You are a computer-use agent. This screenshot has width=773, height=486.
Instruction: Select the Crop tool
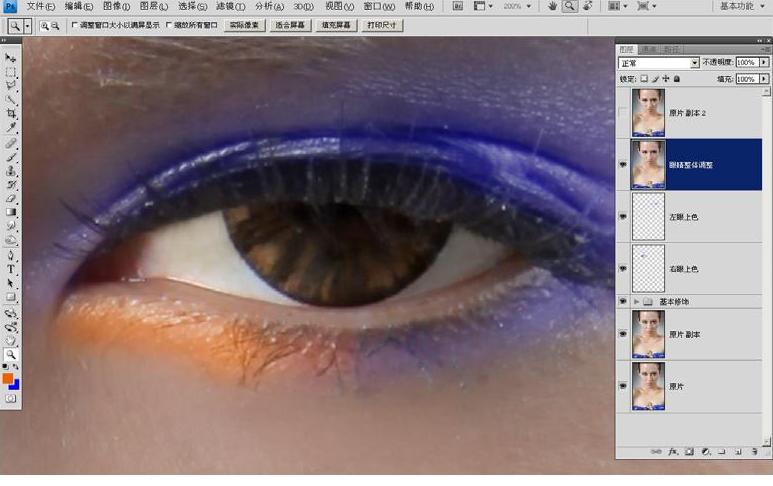point(10,113)
